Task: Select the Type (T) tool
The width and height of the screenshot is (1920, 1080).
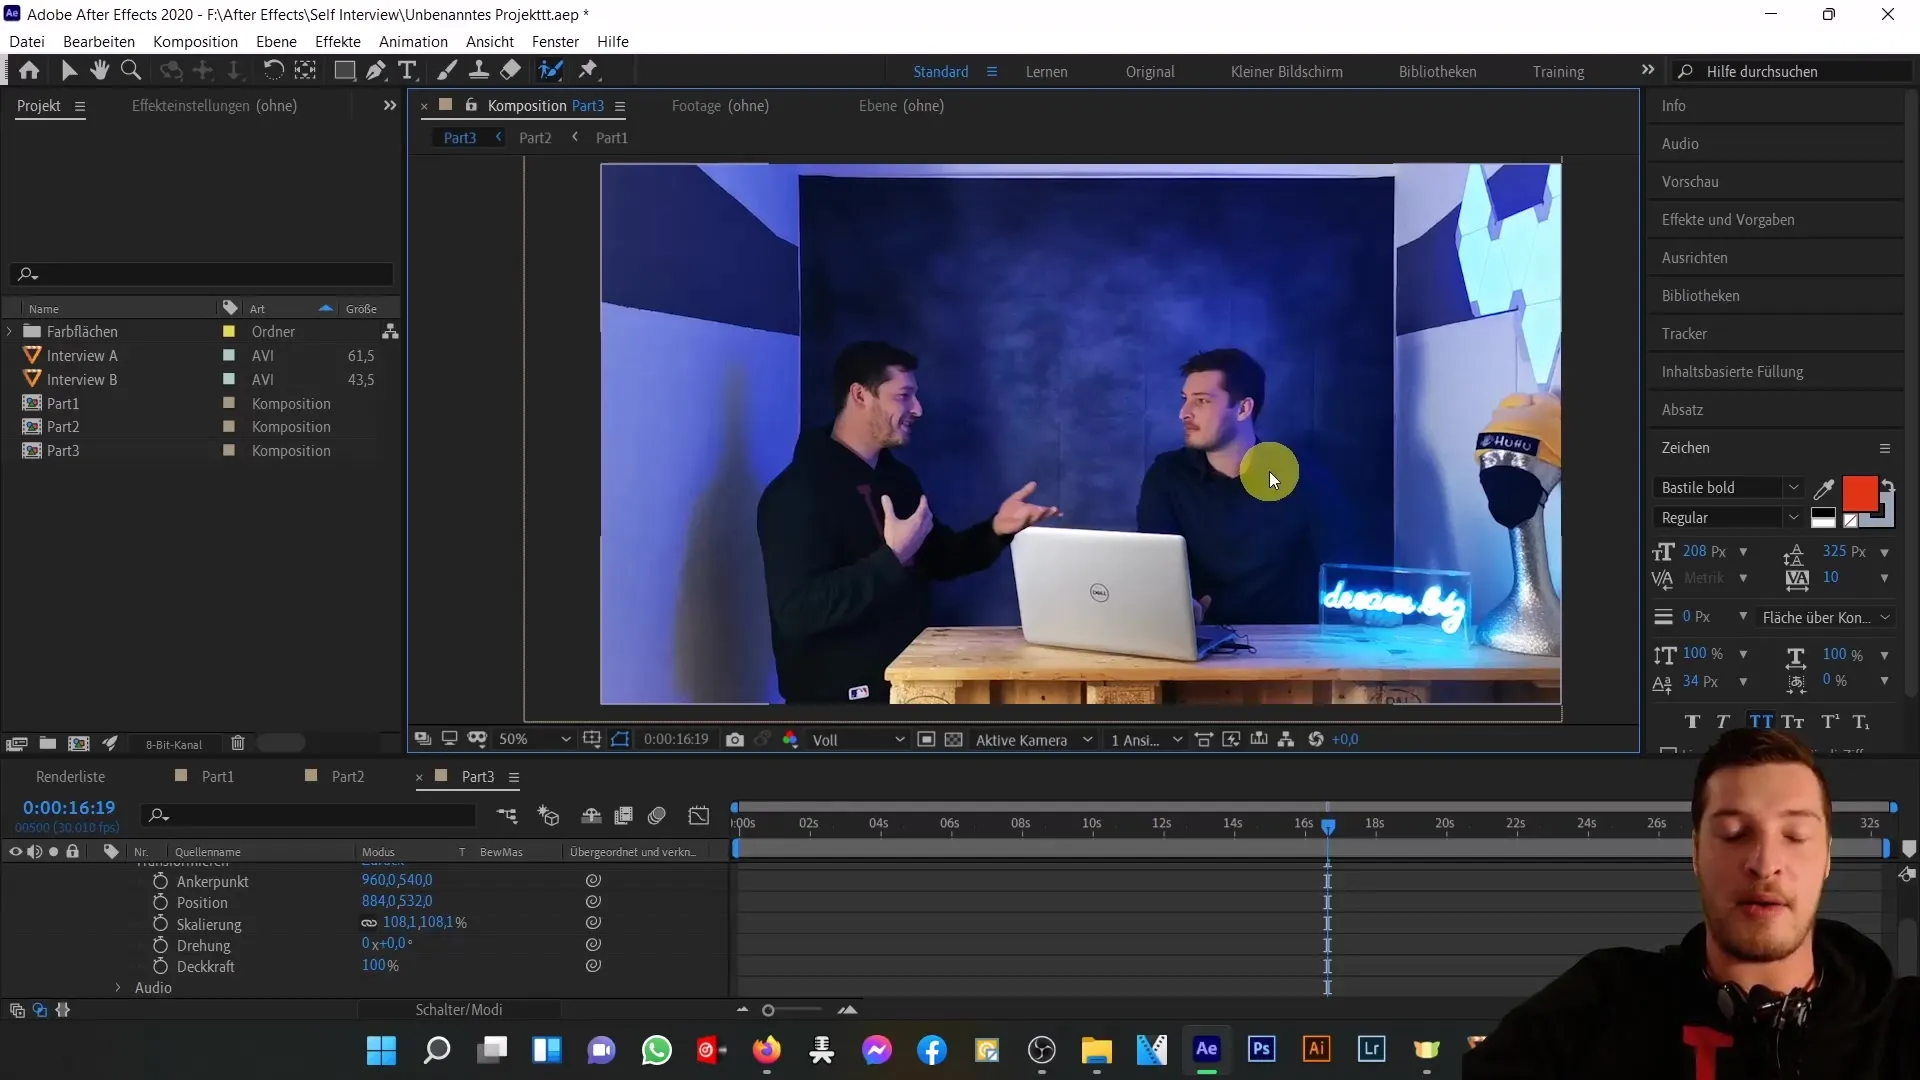Action: [407, 70]
